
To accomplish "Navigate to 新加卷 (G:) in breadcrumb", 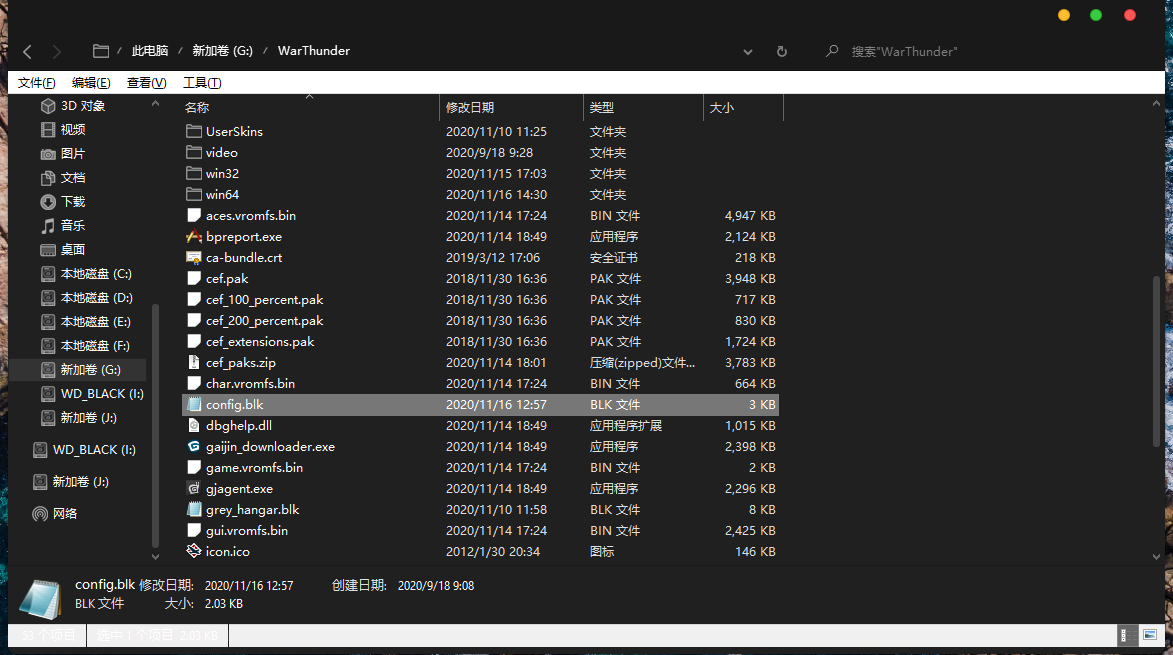I will [222, 51].
